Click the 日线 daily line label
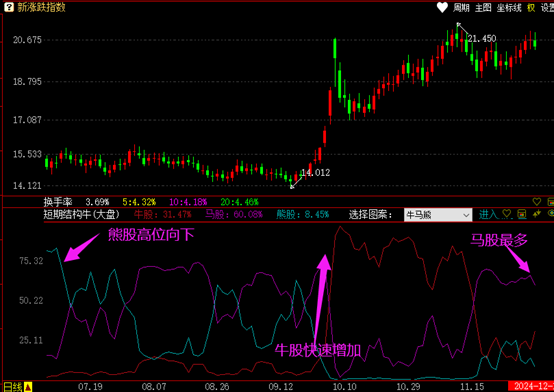 pyautogui.click(x=13, y=387)
